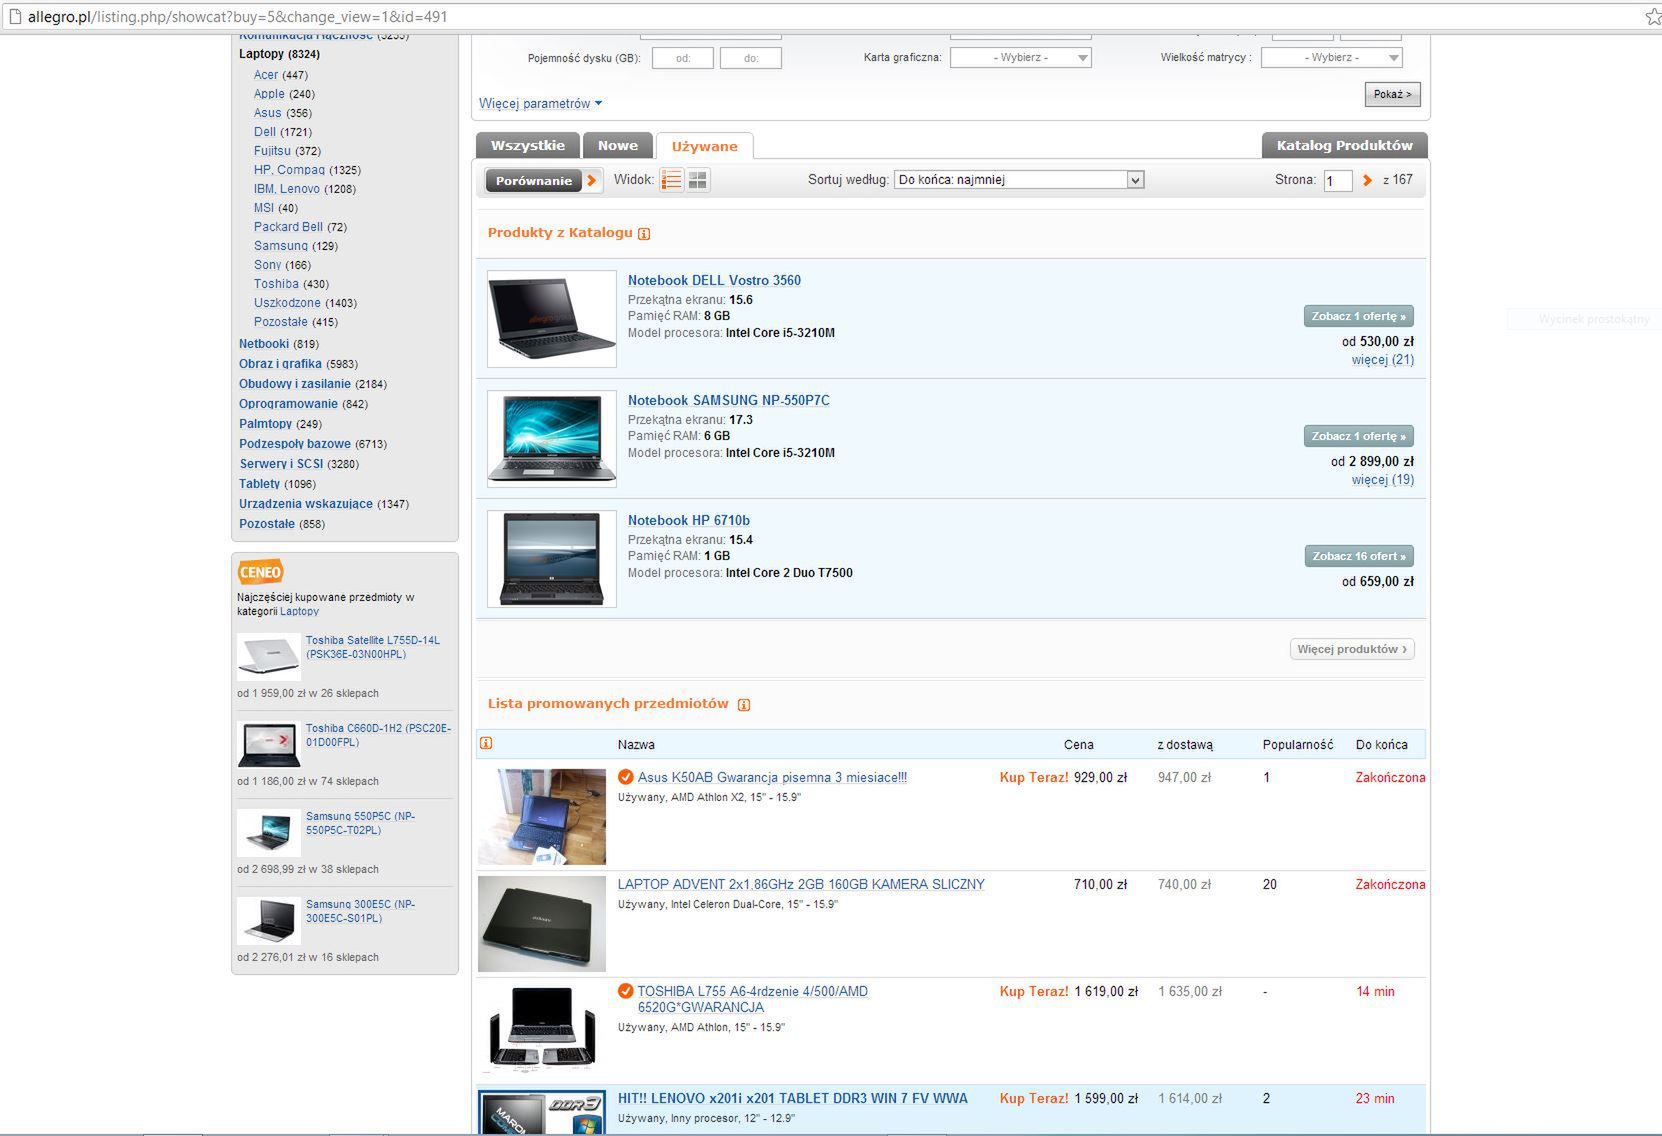The width and height of the screenshot is (1662, 1136).
Task: Click the next page orange arrow
Action: [1367, 180]
